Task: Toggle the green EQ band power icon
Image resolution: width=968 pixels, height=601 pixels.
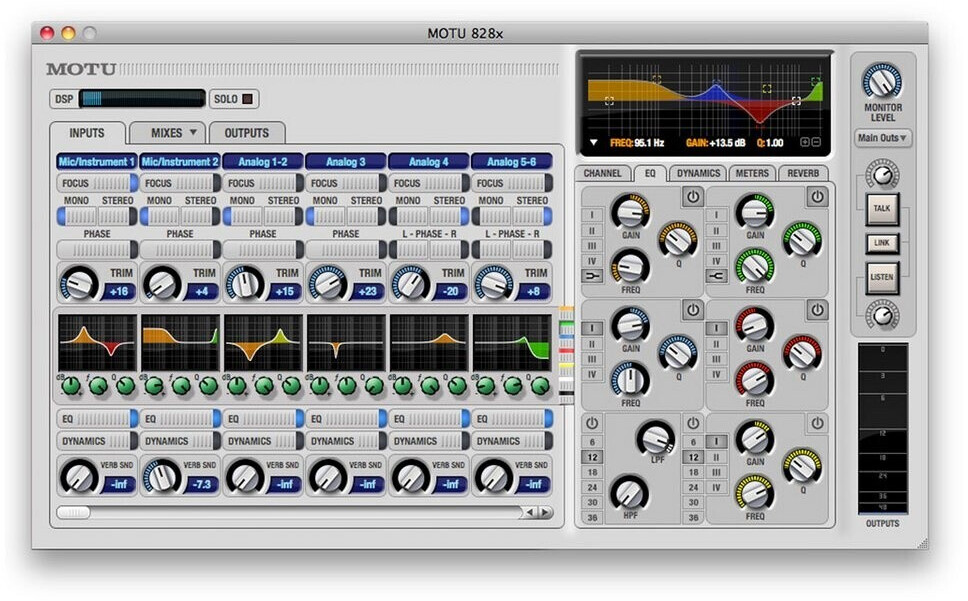Action: [x=817, y=197]
